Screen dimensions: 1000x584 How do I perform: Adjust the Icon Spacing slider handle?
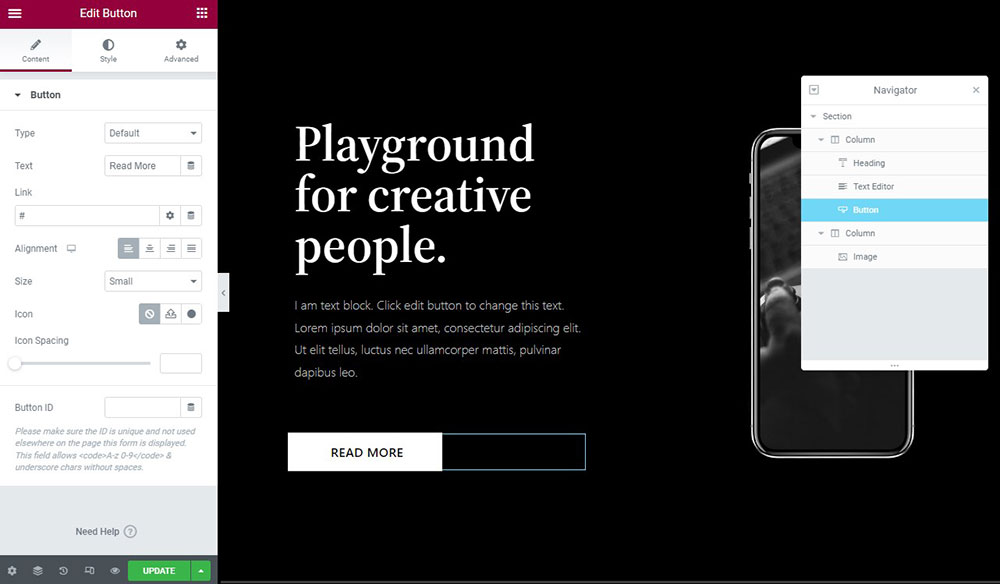point(15,363)
